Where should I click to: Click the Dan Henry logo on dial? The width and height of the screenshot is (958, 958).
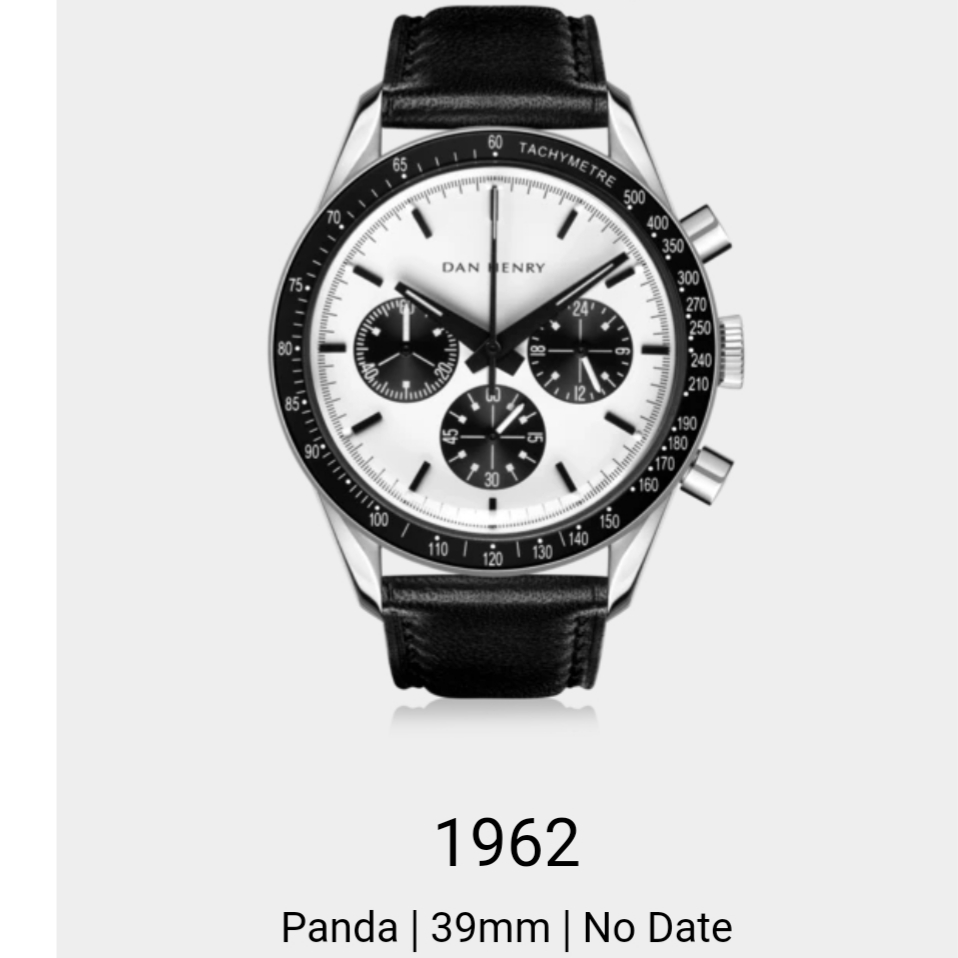click(x=494, y=268)
